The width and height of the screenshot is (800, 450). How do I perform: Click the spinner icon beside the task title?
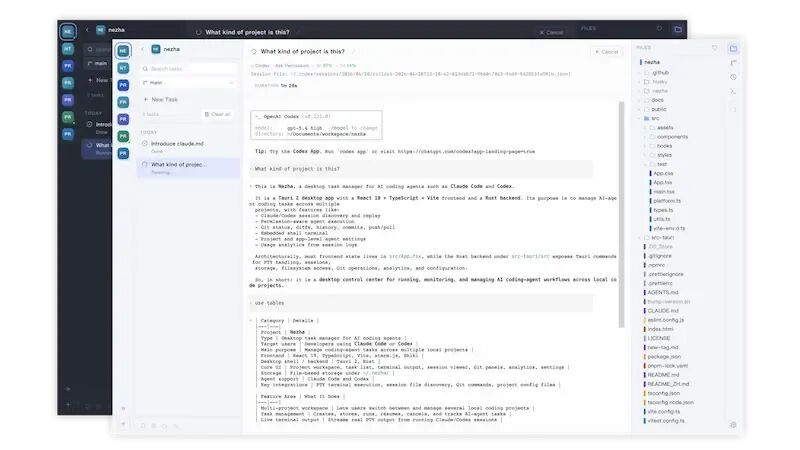pyautogui.click(x=254, y=52)
